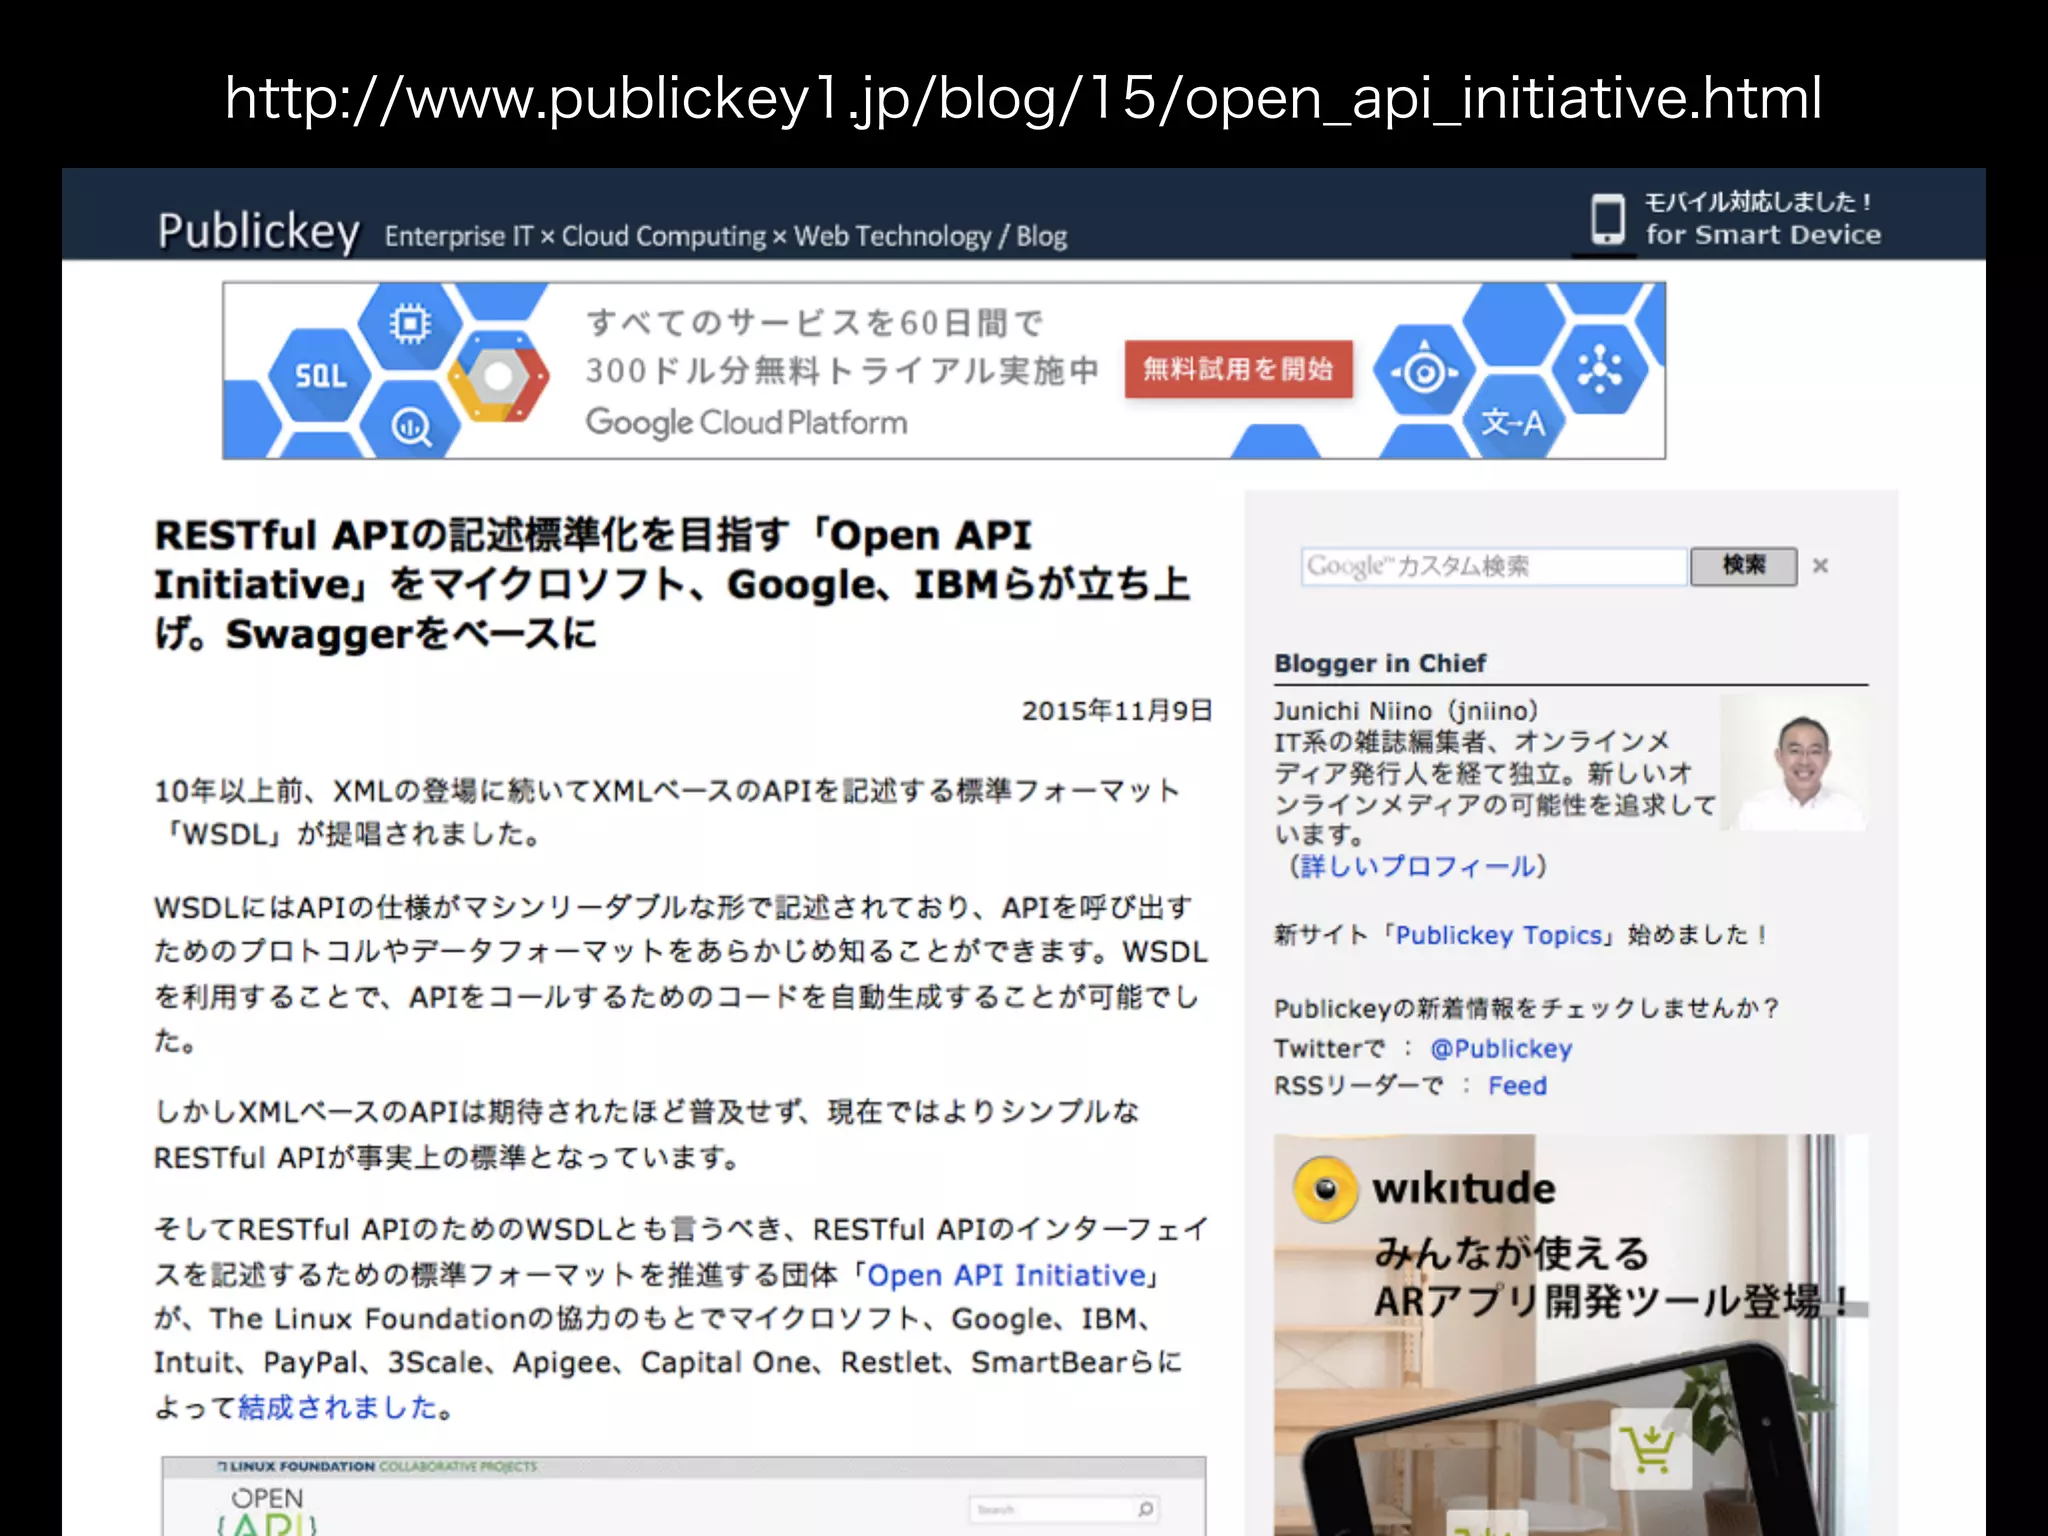Image resolution: width=2048 pixels, height=1536 pixels.
Task: Click the Enterprise IT × Cloud Computing tagline
Action: coord(726,236)
